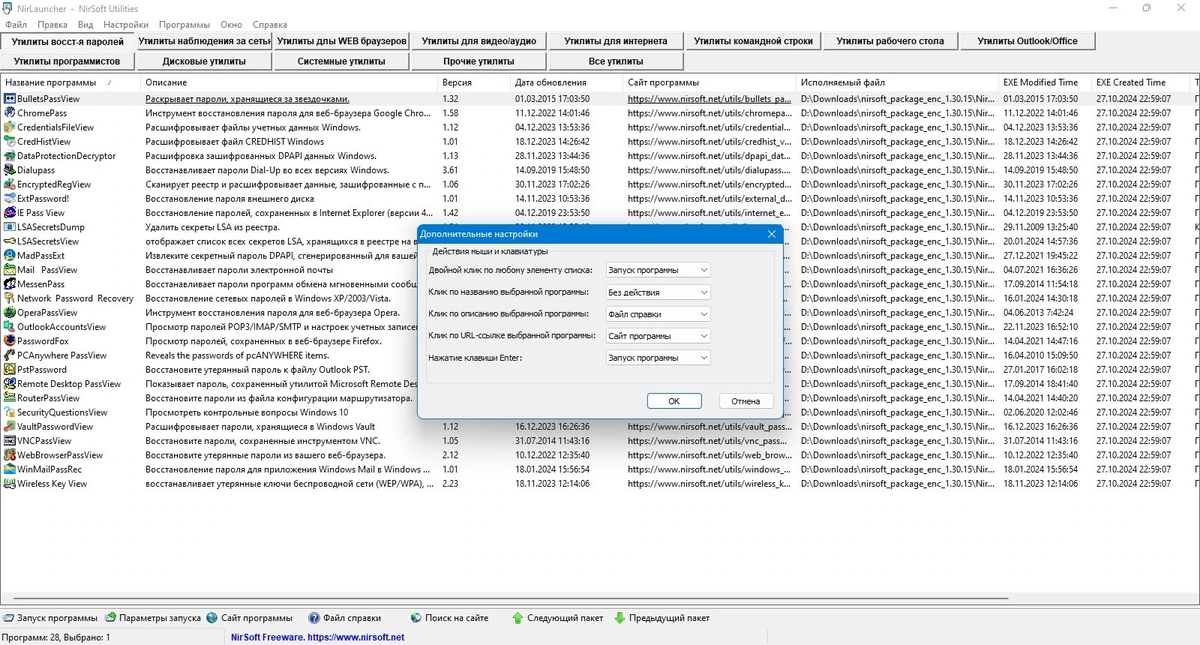Open Файл справки in bottom toolbar
The width and height of the screenshot is (1200, 645).
point(345,618)
